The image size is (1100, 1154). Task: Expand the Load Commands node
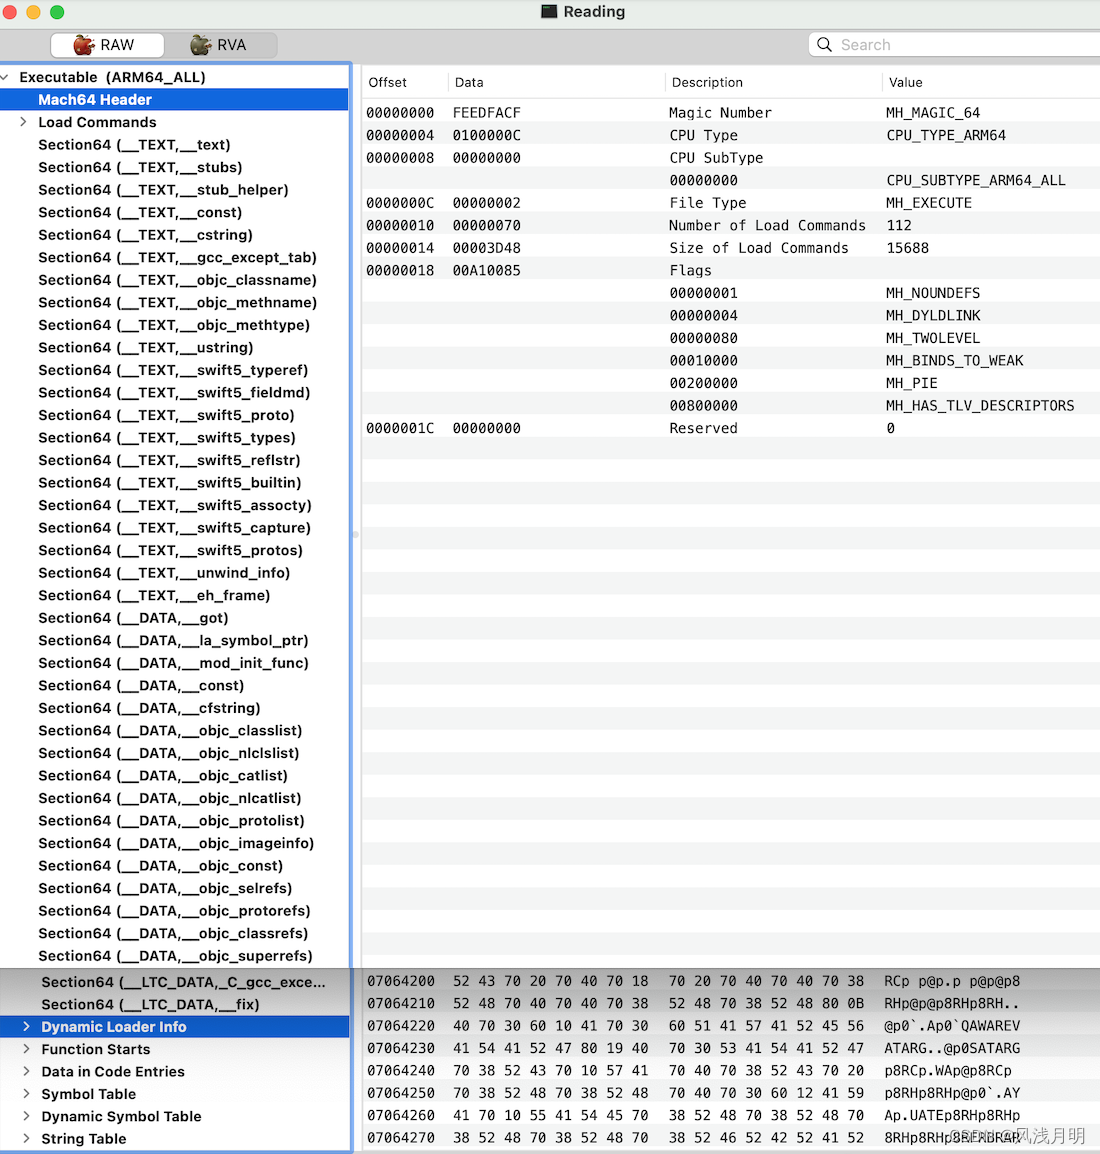click(x=22, y=122)
